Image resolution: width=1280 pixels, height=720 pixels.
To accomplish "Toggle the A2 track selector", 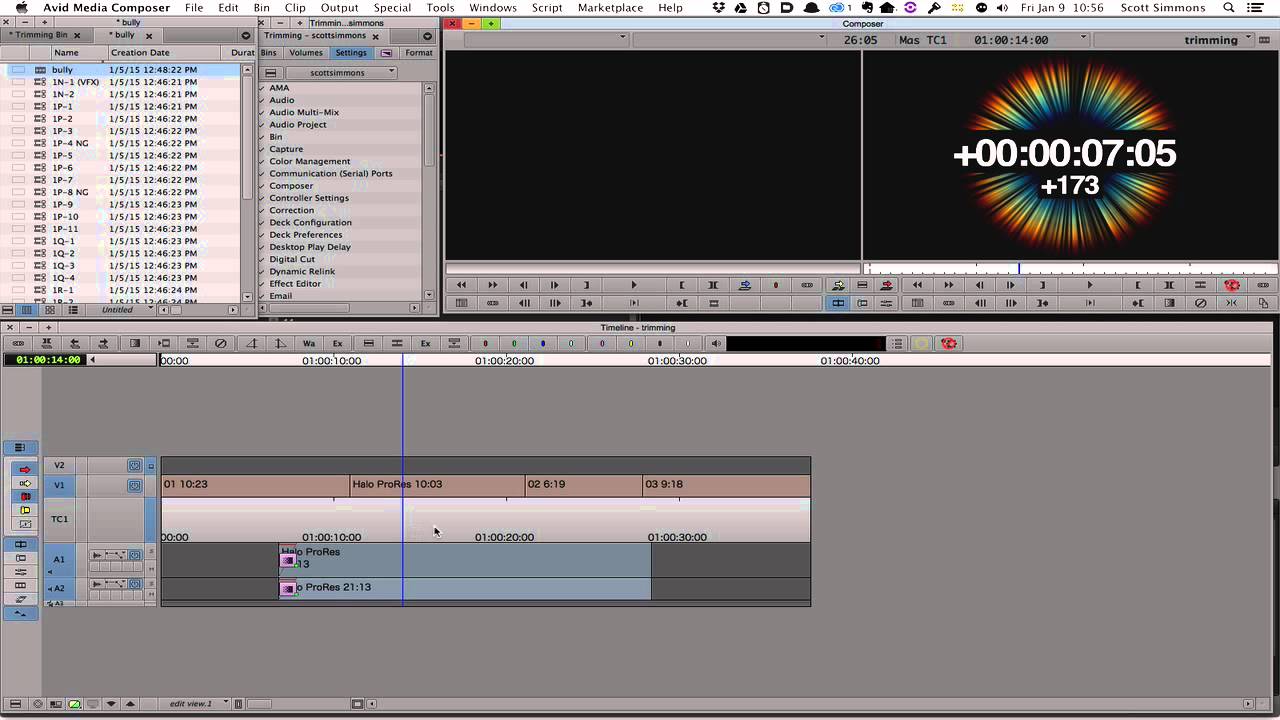I will [x=59, y=588].
